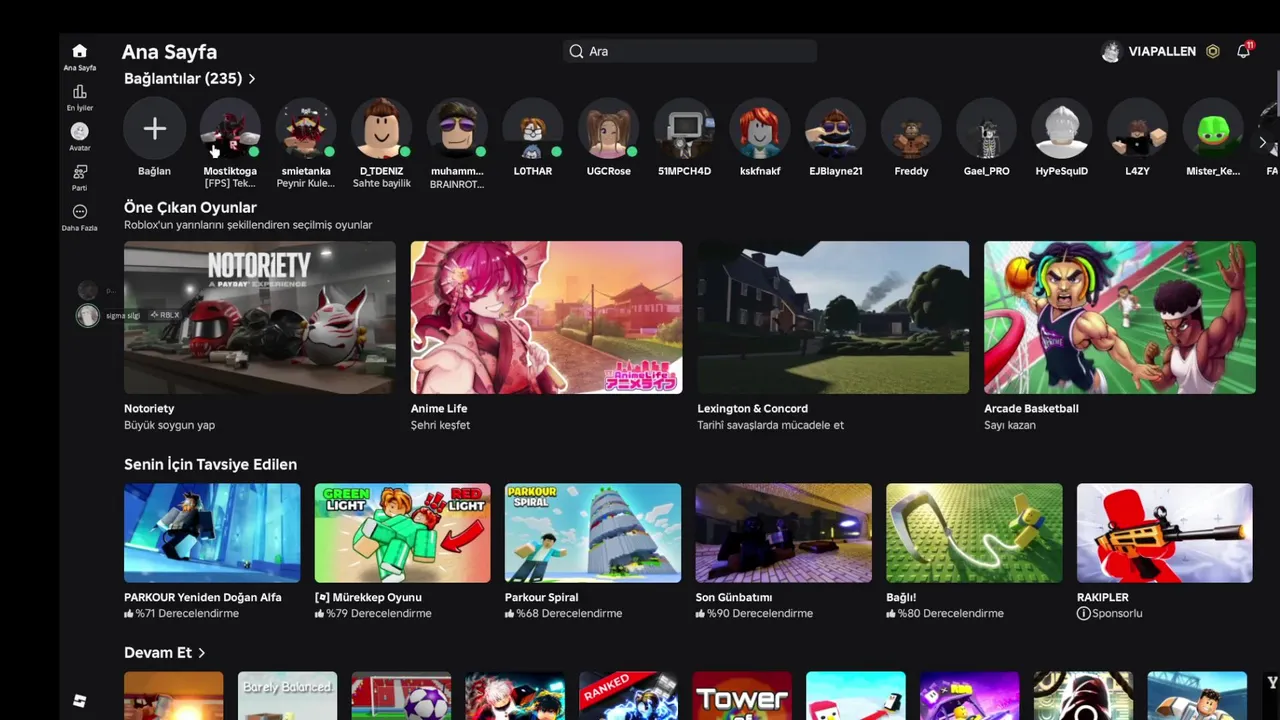This screenshot has height=720, width=1280.
Task: Open Lexington & Concord game thumbnail
Action: coord(833,317)
